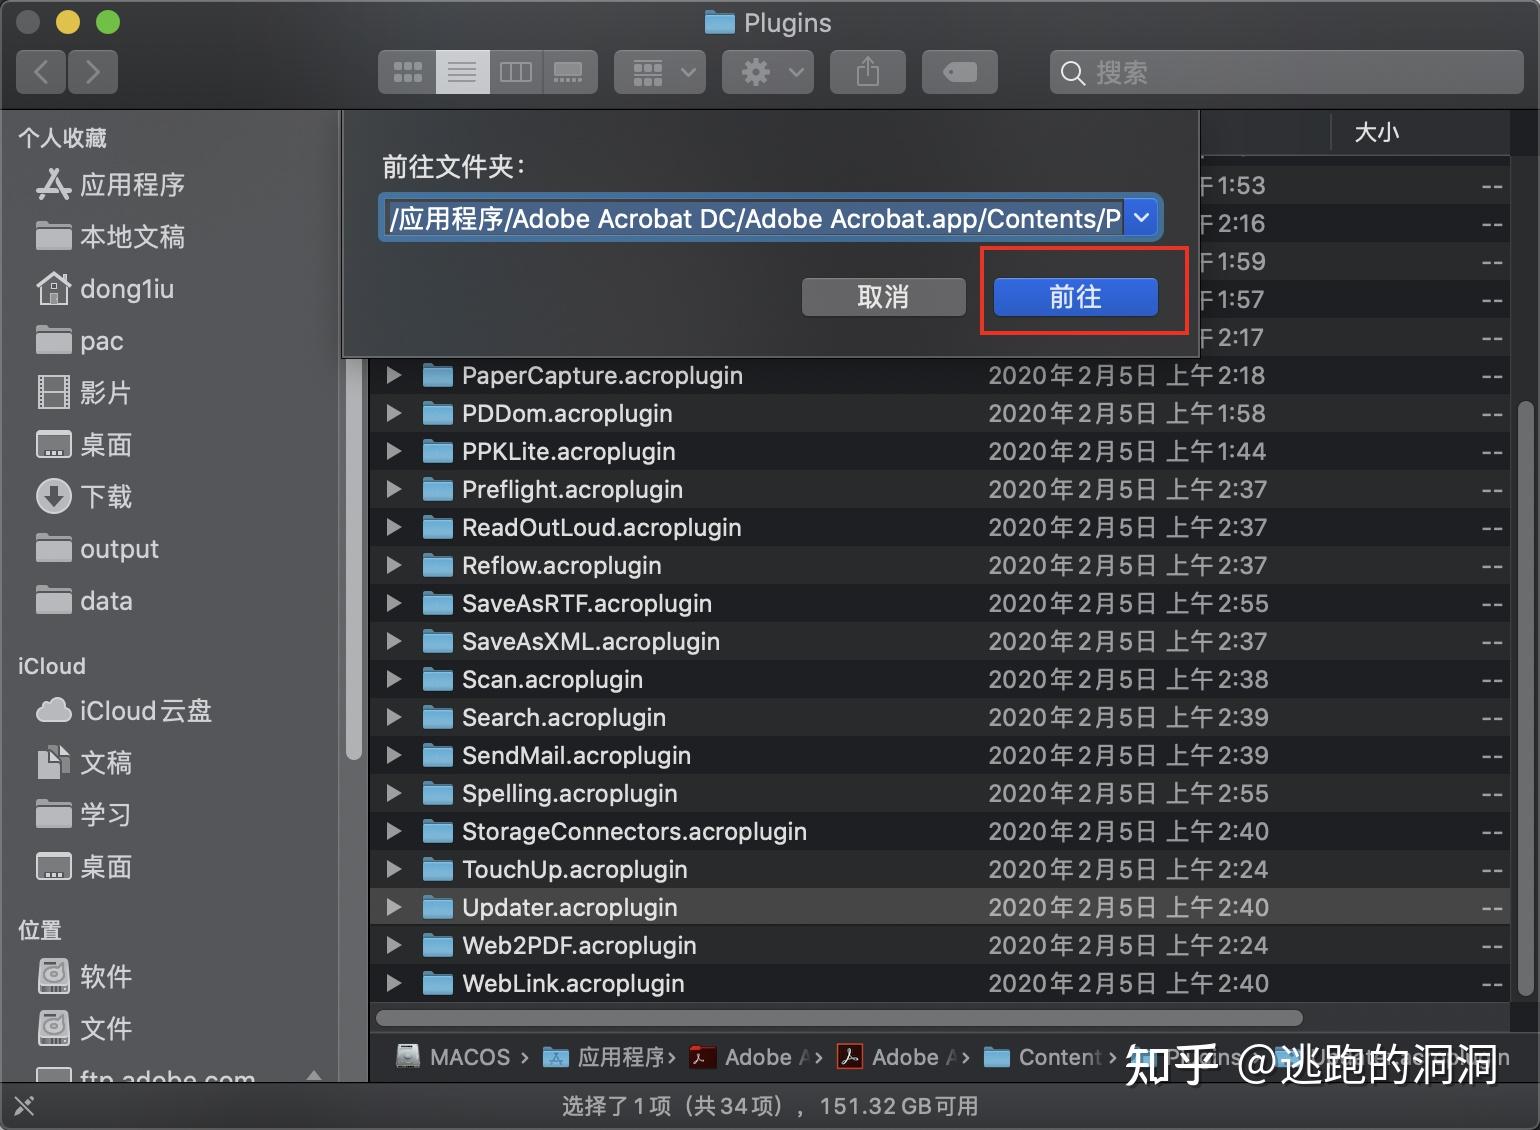Select the SaveAsXML.acroplugin folder

point(940,641)
